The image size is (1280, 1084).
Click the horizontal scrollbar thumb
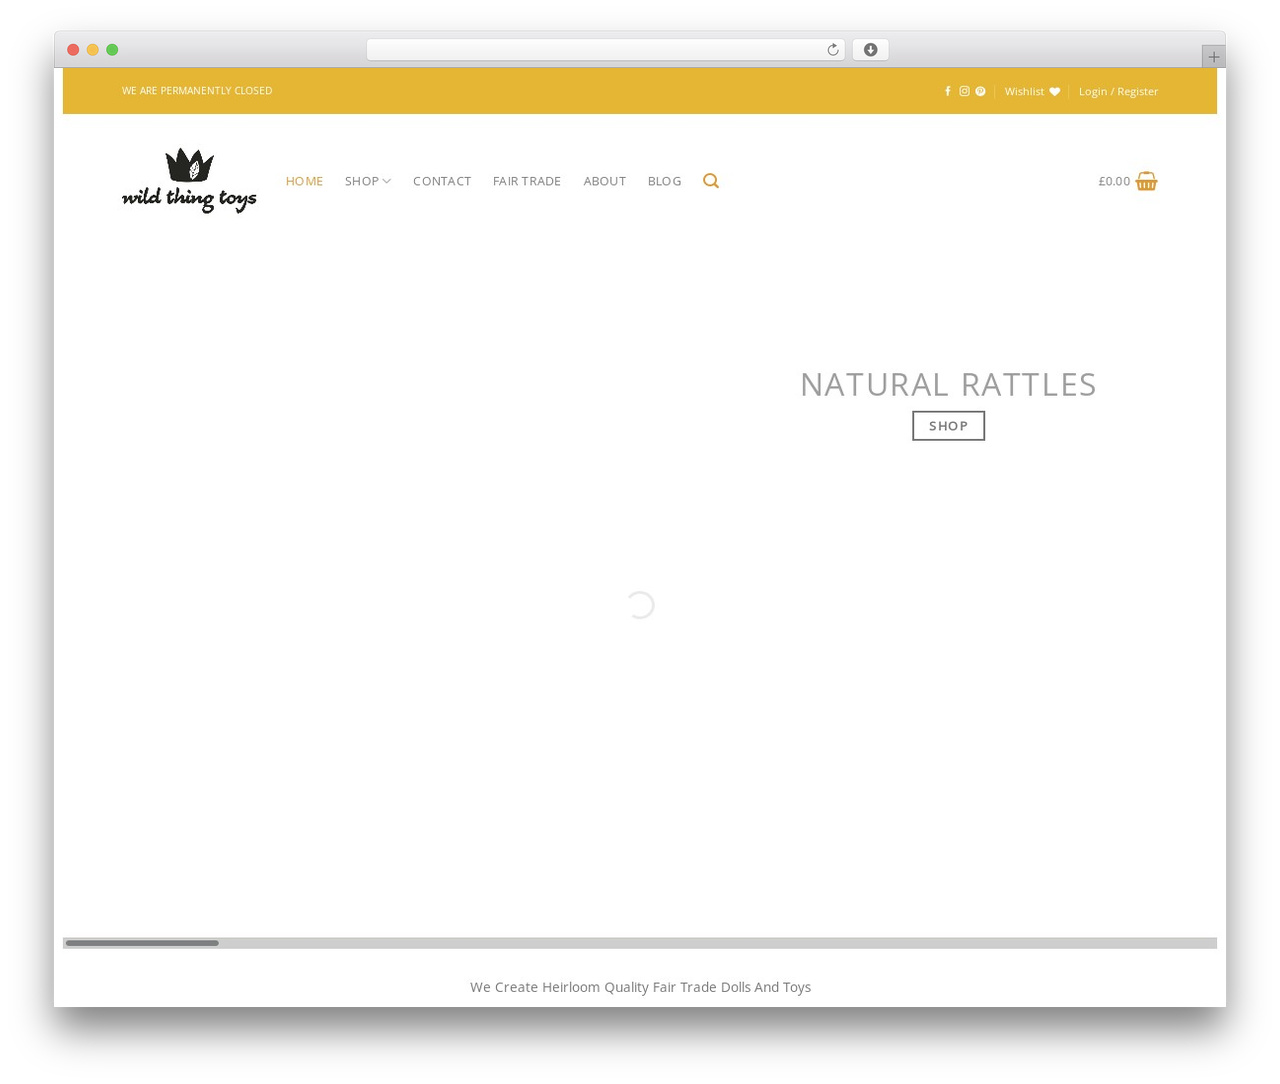pos(142,943)
